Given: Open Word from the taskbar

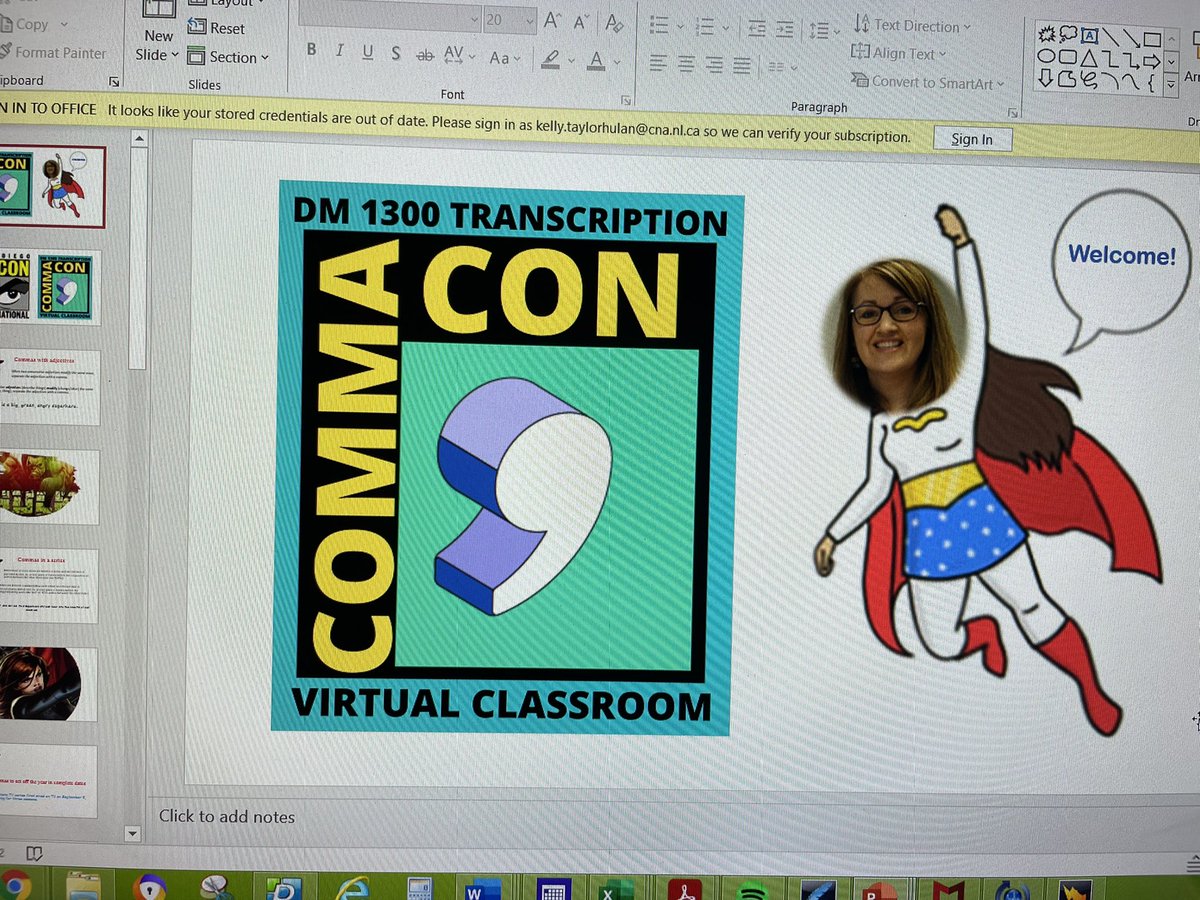Looking at the screenshot, I should (x=482, y=889).
